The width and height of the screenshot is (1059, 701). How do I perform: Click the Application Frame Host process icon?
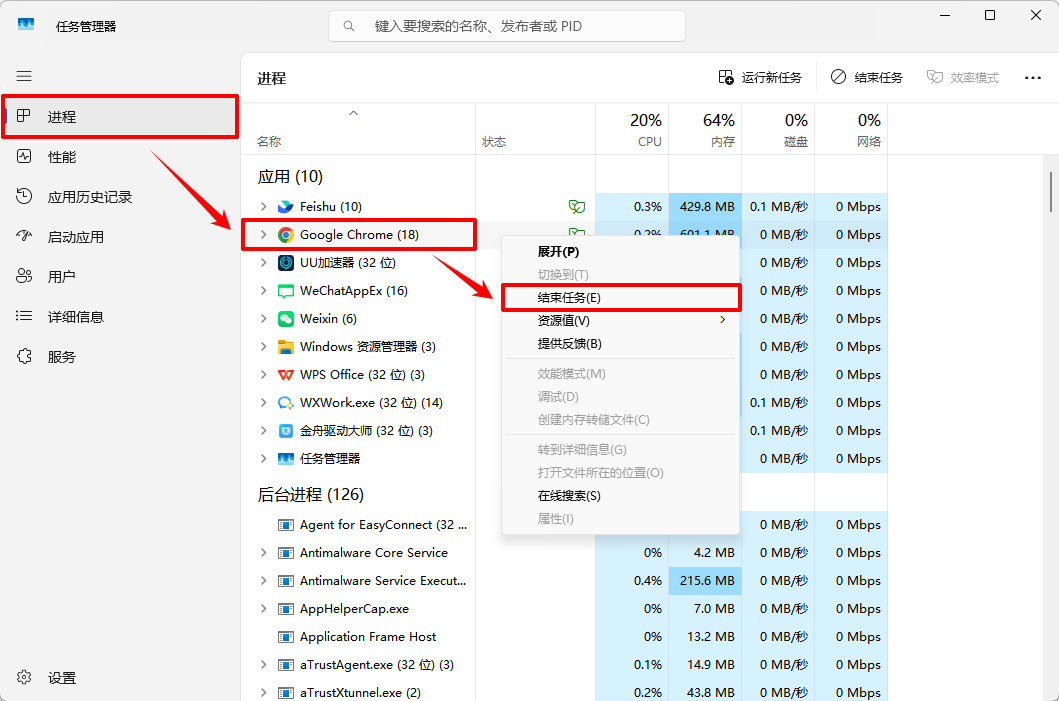[x=286, y=638]
